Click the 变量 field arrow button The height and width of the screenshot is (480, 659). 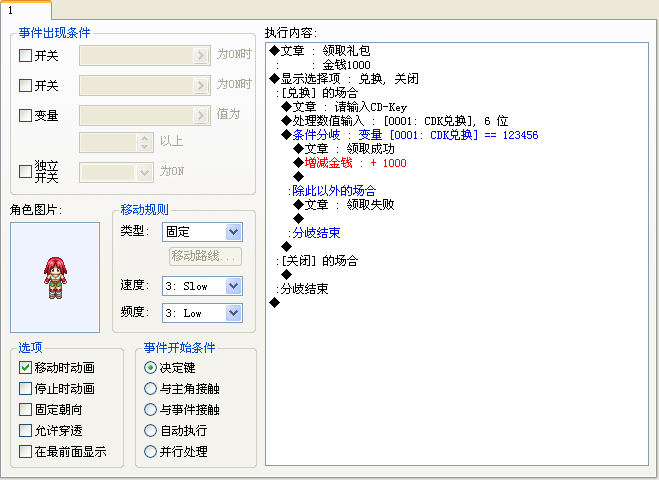(201, 115)
